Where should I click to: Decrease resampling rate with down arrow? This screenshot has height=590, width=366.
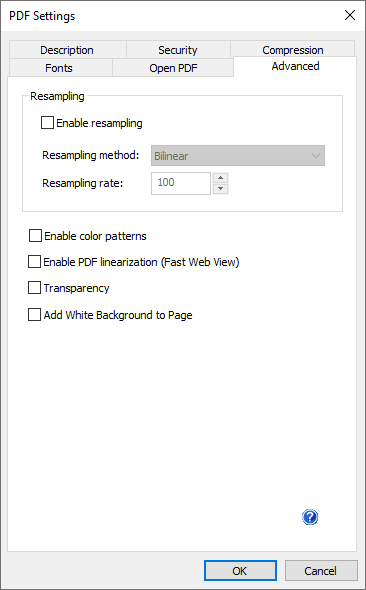220,189
